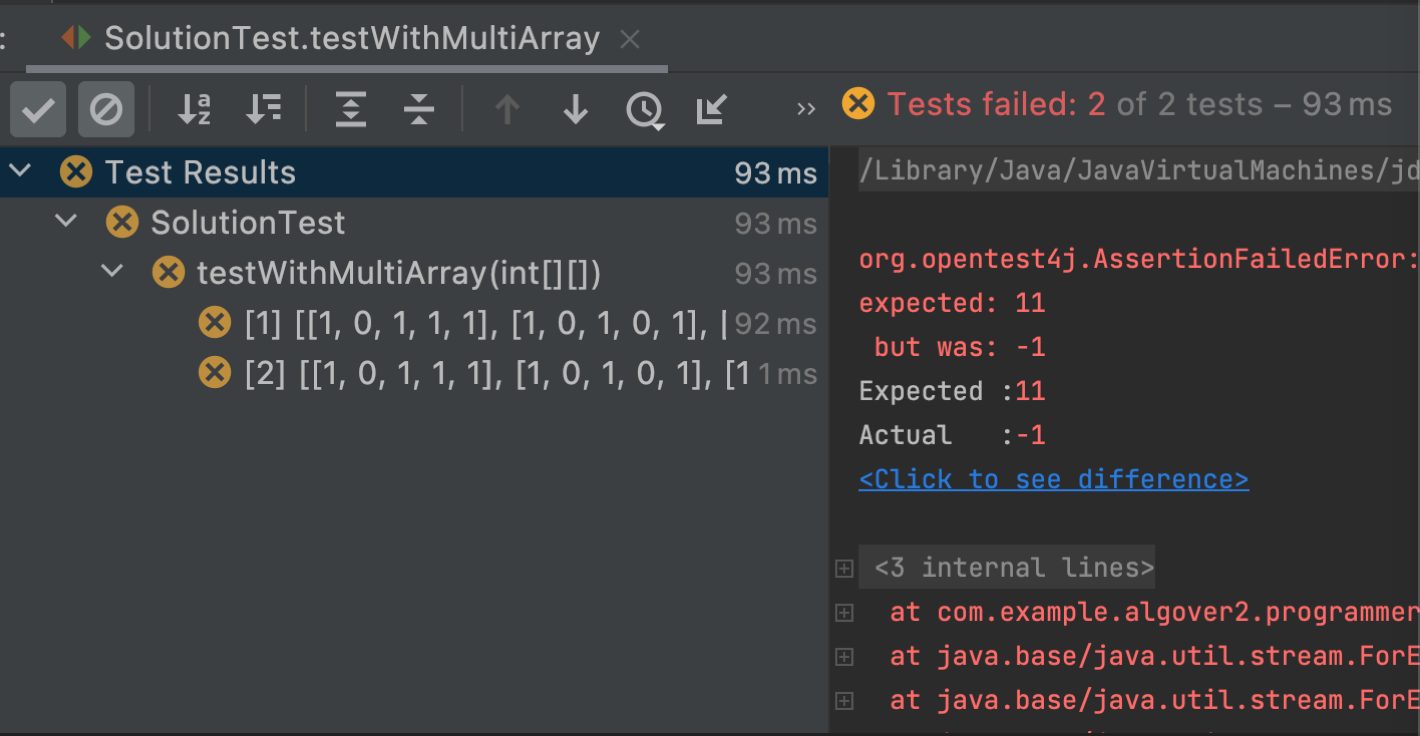1420x736 pixels.
Task: Click the import tests results icon
Action: (x=711, y=109)
